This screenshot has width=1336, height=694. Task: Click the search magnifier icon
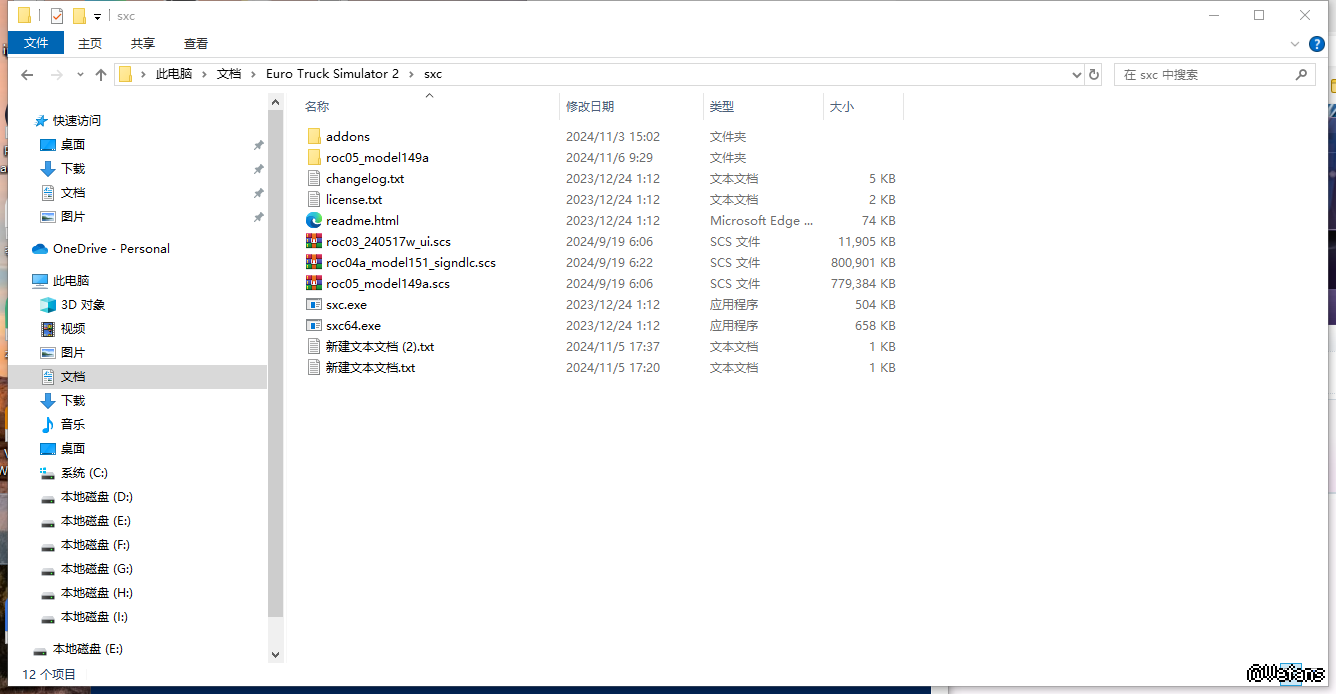tap(1301, 74)
